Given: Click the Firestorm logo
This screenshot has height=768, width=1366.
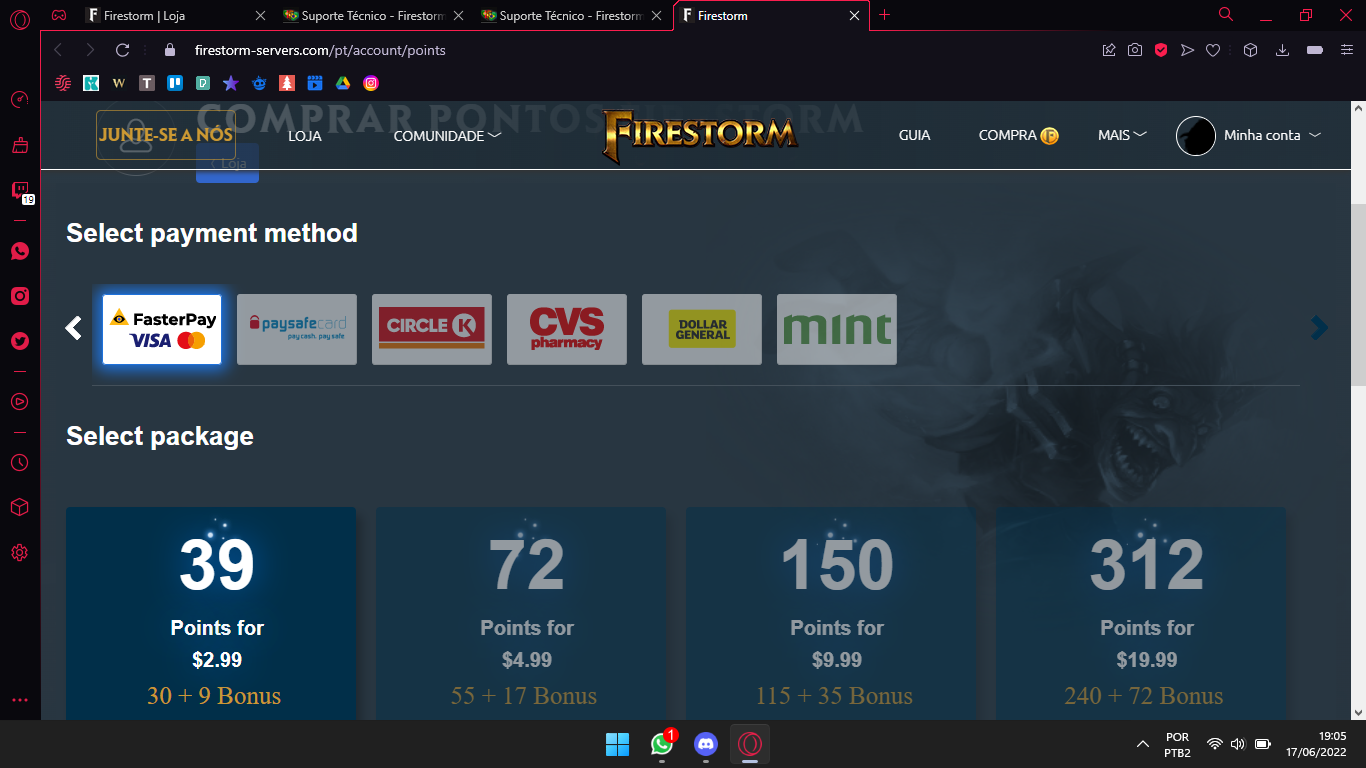Looking at the screenshot, I should click(x=700, y=136).
